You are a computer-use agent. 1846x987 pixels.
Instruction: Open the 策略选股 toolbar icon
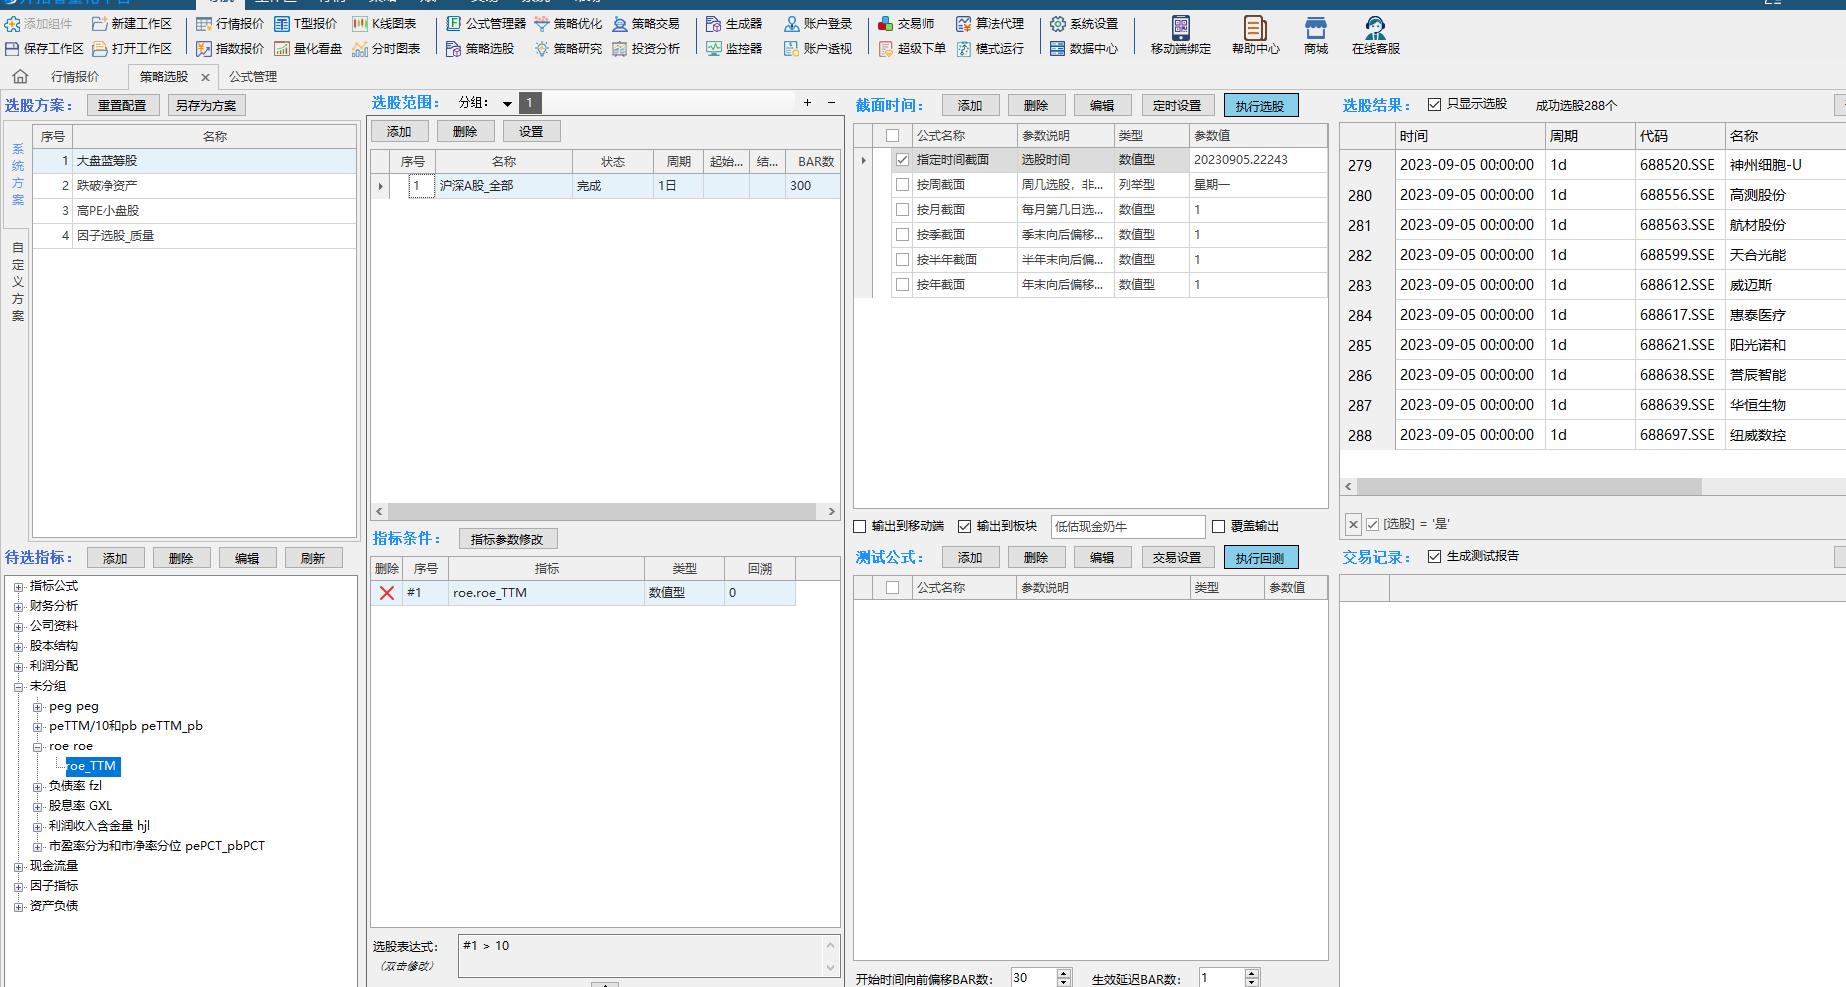tap(454, 48)
